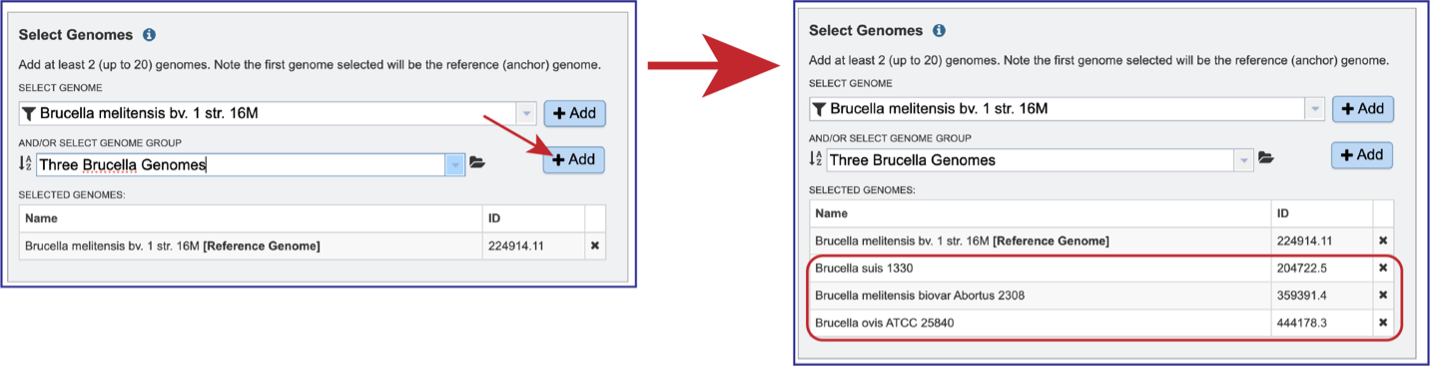The height and width of the screenshot is (369, 1430).
Task: Expand left Select Genome dropdown arrow
Action: (x=527, y=114)
